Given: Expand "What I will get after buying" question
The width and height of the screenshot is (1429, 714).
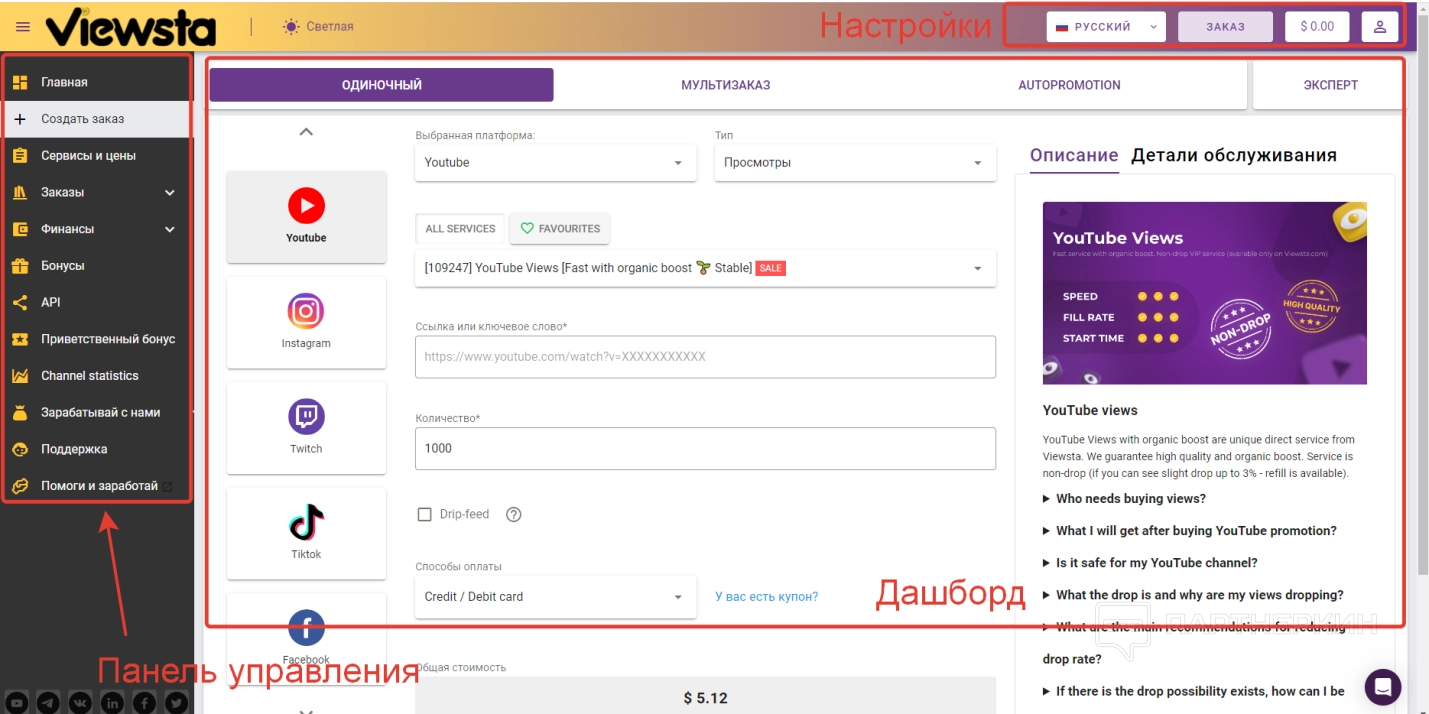Looking at the screenshot, I should click(x=1189, y=531).
